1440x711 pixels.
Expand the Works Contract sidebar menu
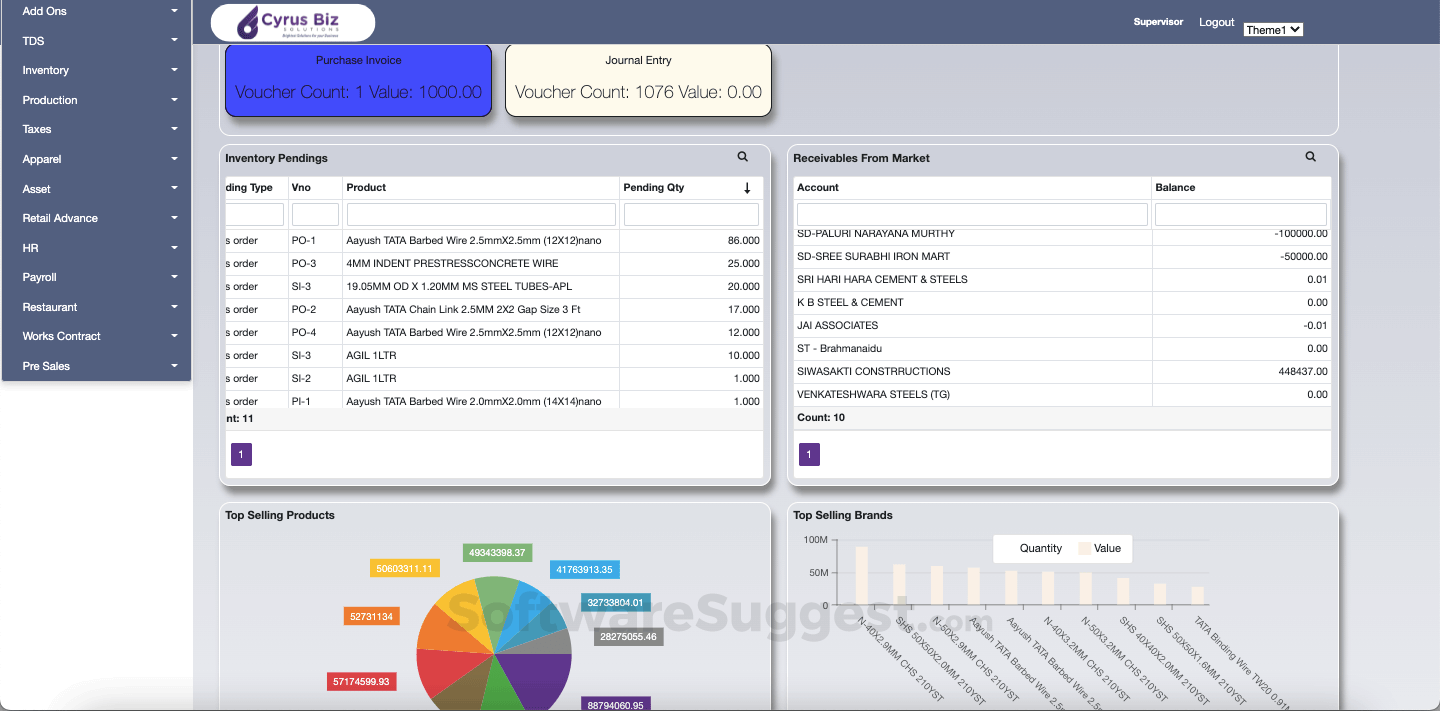pyautogui.click(x=95, y=336)
